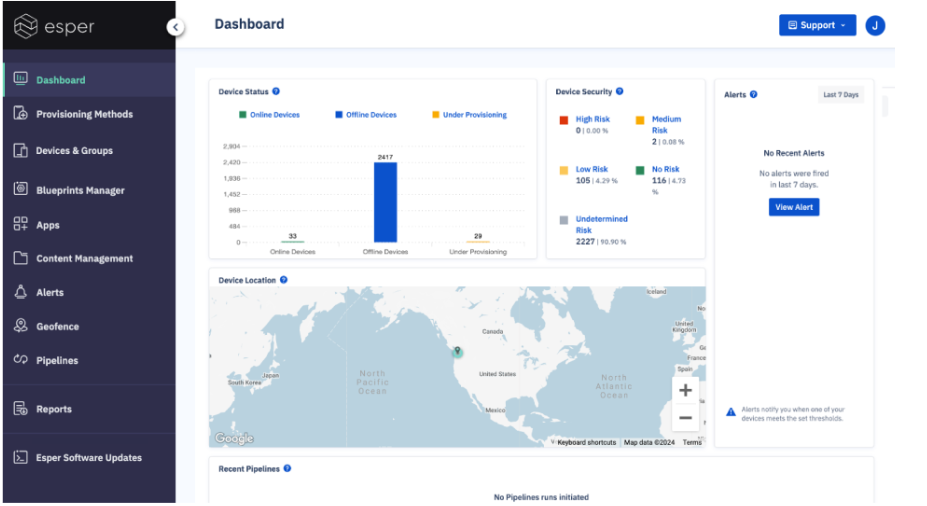
Task: Zoom in on the map
Action: (685, 390)
